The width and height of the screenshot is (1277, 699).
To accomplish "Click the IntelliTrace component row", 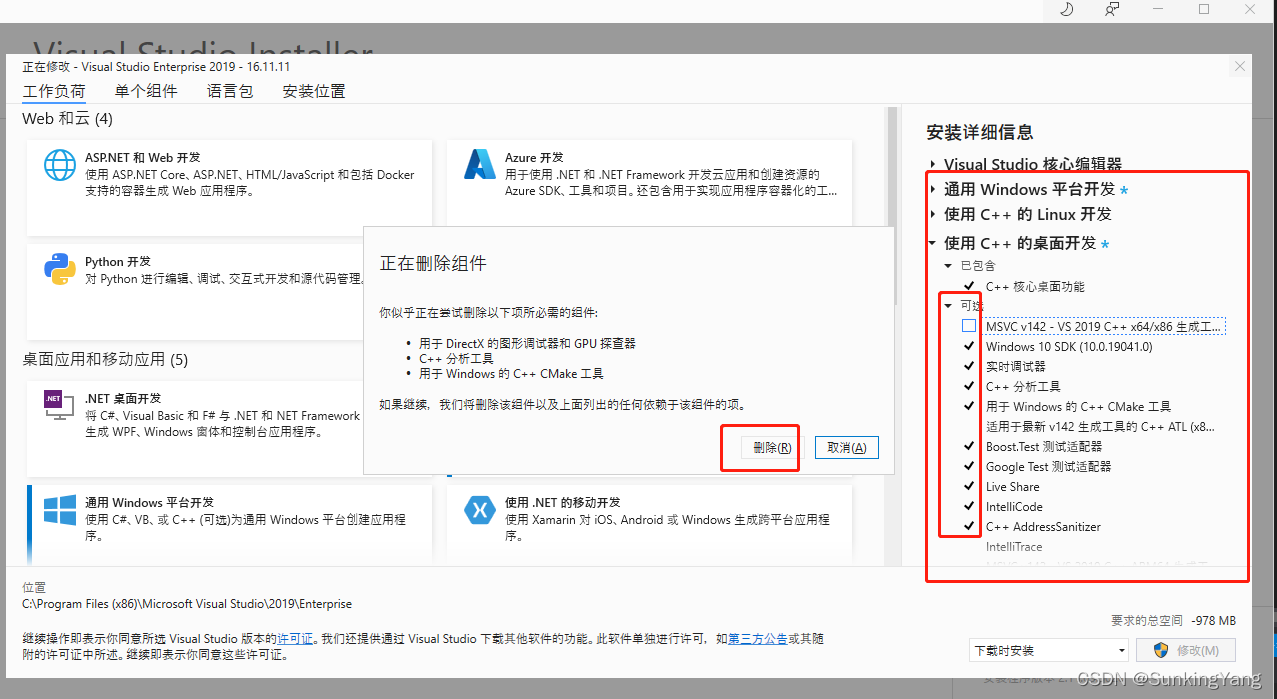I will (1014, 546).
